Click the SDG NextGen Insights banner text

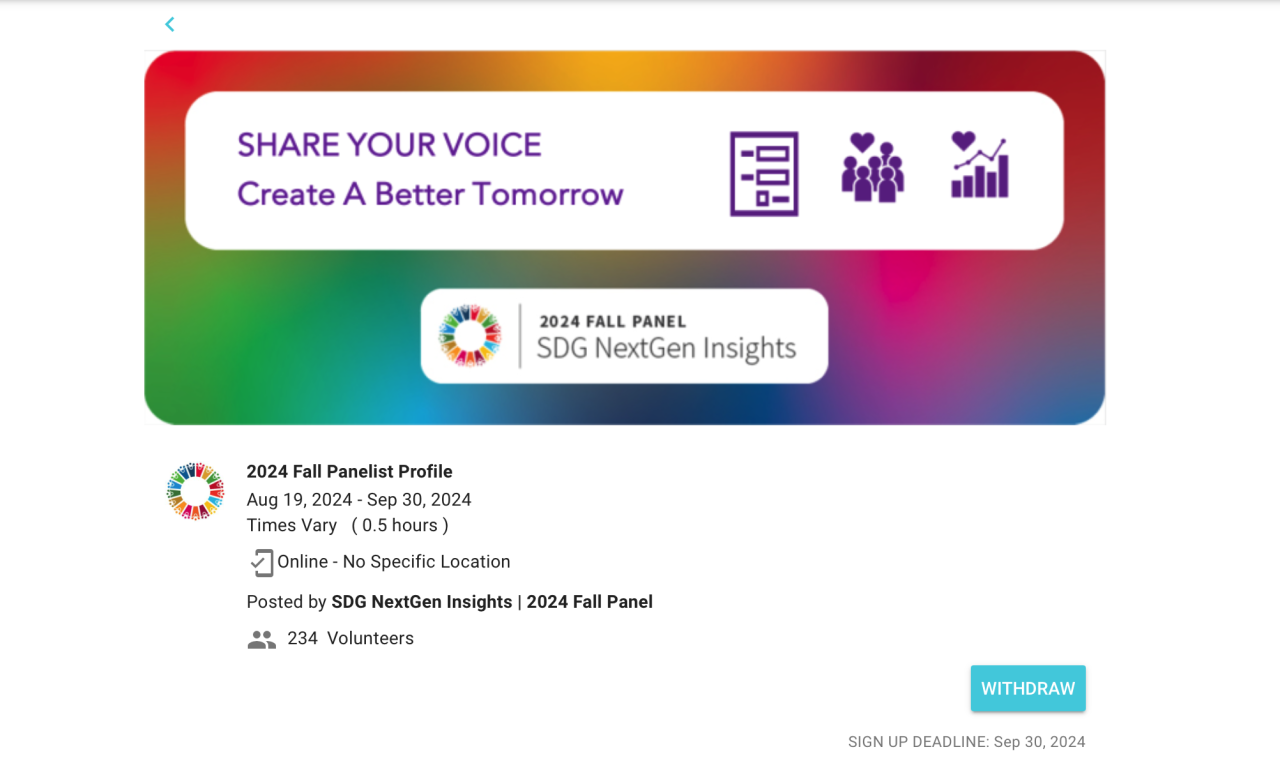tap(666, 349)
